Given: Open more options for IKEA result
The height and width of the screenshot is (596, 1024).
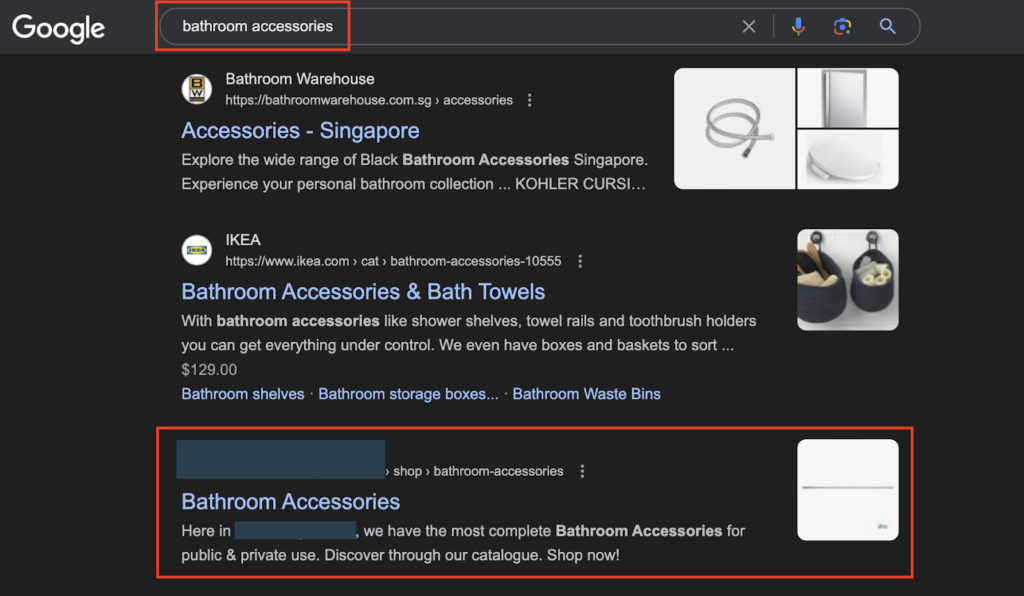Looking at the screenshot, I should click(580, 261).
